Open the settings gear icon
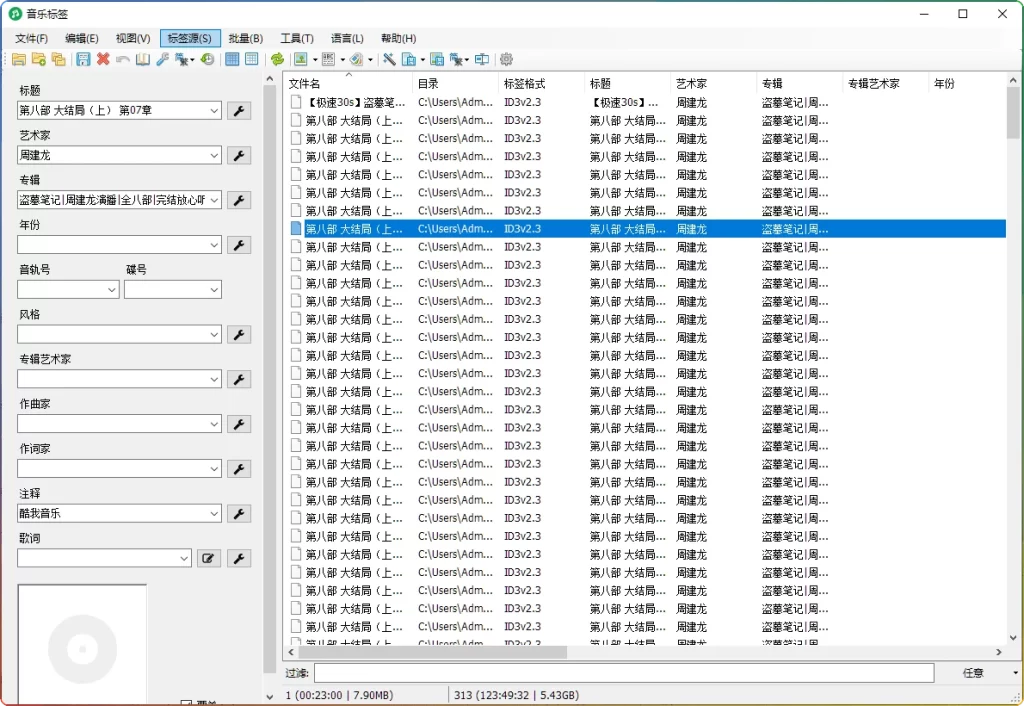Viewport: 1024px width, 706px height. [x=506, y=61]
